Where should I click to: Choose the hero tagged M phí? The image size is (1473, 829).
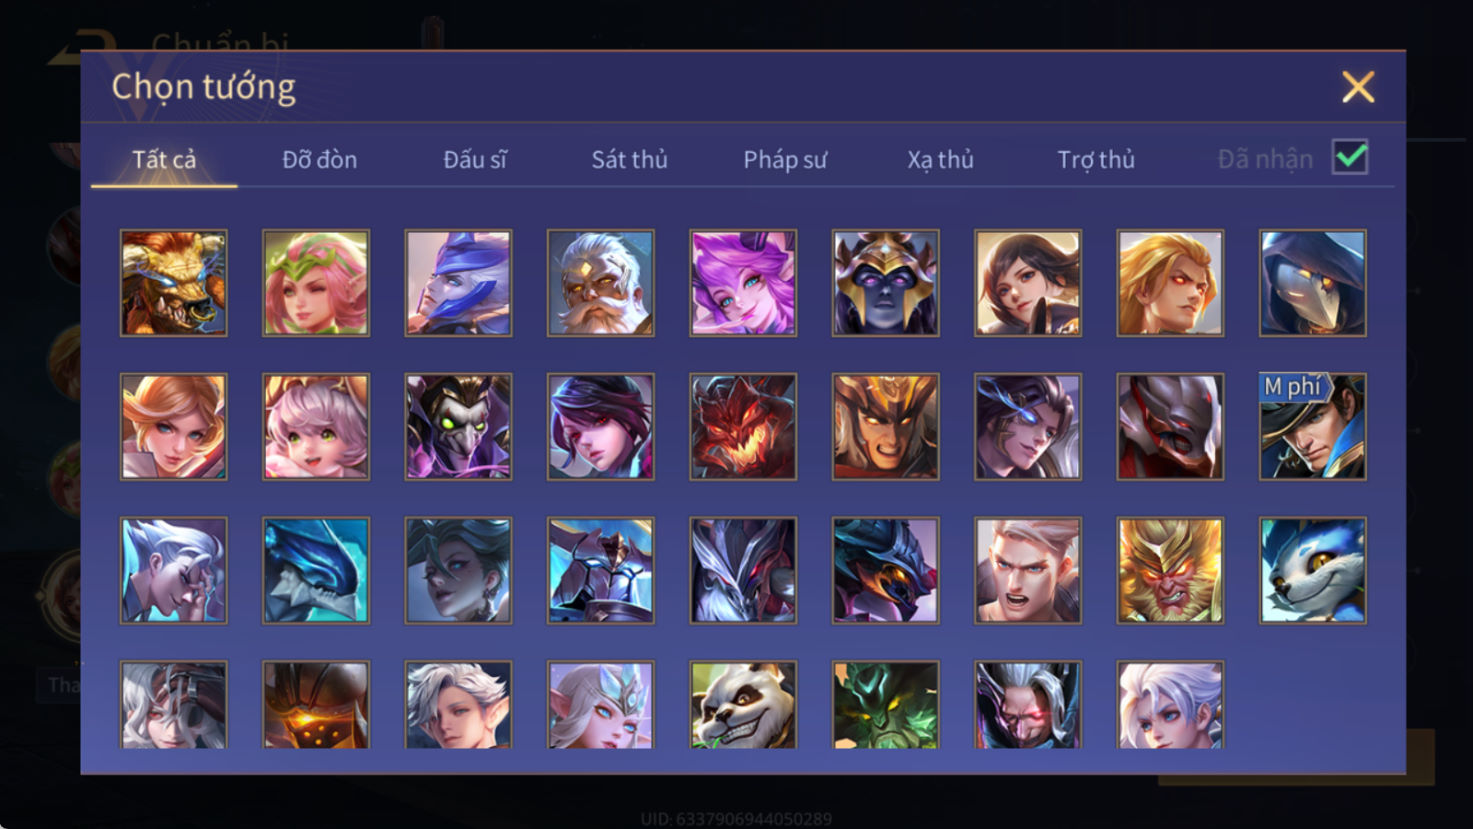pyautogui.click(x=1313, y=427)
